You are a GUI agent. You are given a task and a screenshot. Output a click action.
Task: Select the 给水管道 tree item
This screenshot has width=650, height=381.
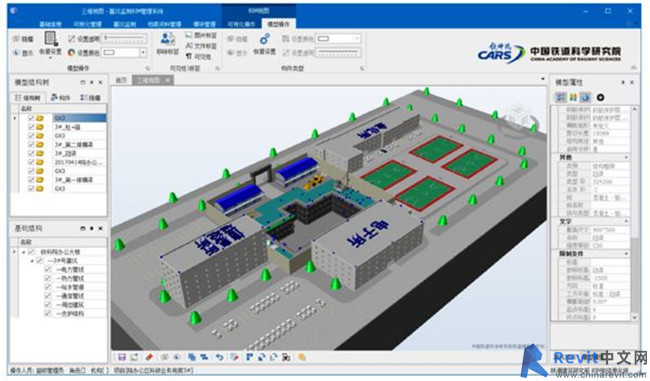[70, 287]
